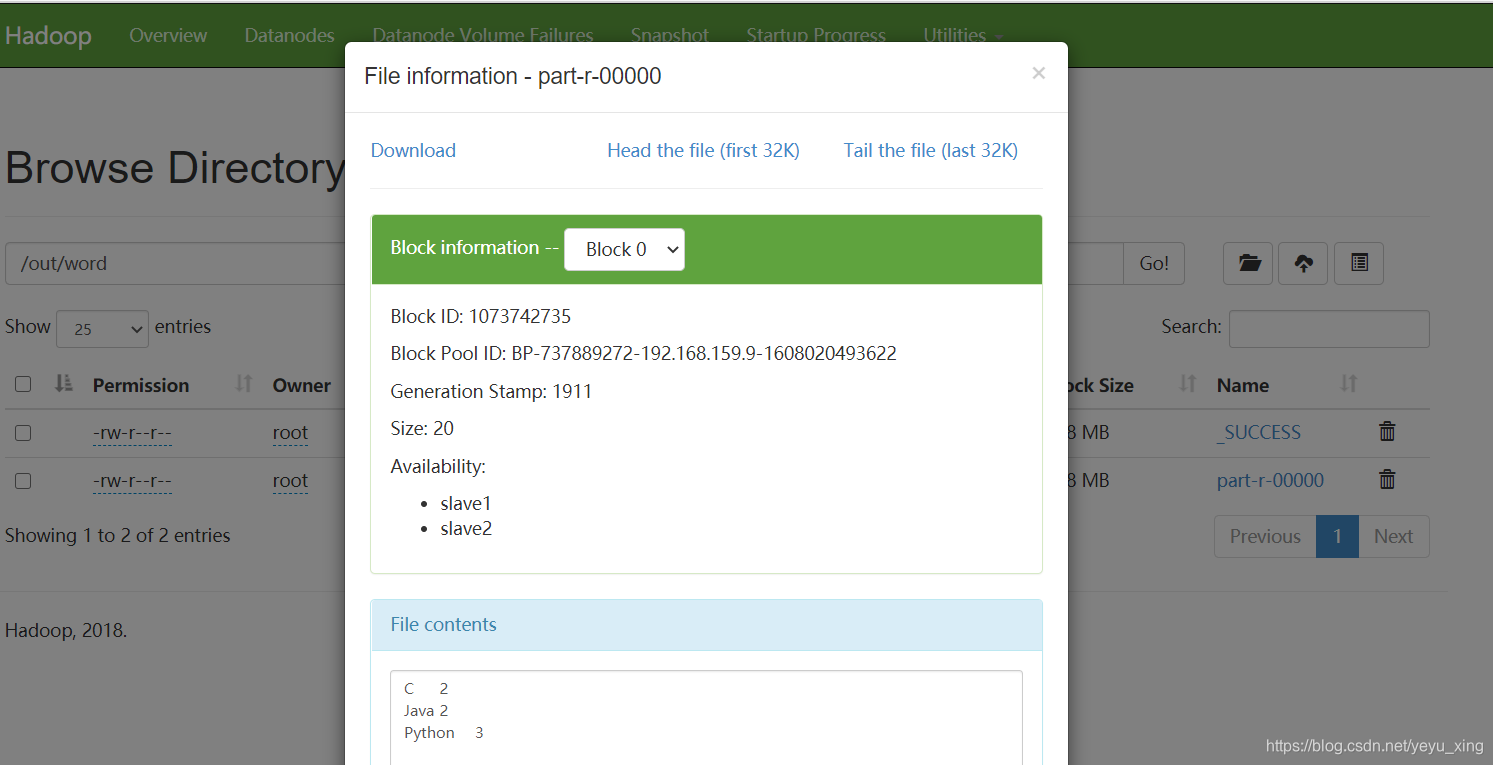The image size is (1493, 765).
Task: Open the _SUCCESS file link
Action: click(1259, 432)
